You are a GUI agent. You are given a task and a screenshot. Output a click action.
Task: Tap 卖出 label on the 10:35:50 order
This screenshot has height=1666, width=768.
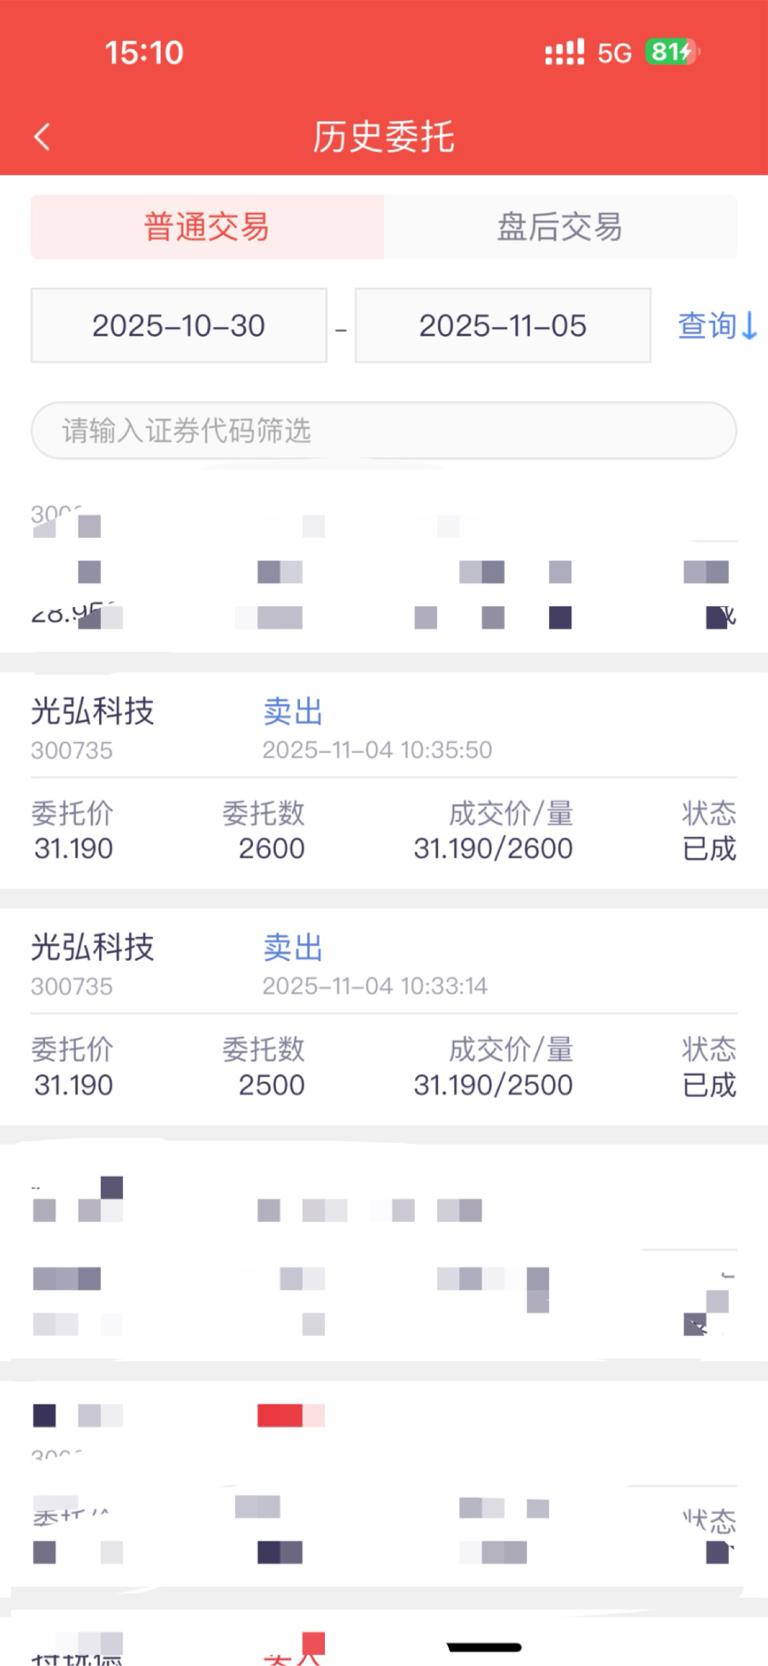[293, 712]
